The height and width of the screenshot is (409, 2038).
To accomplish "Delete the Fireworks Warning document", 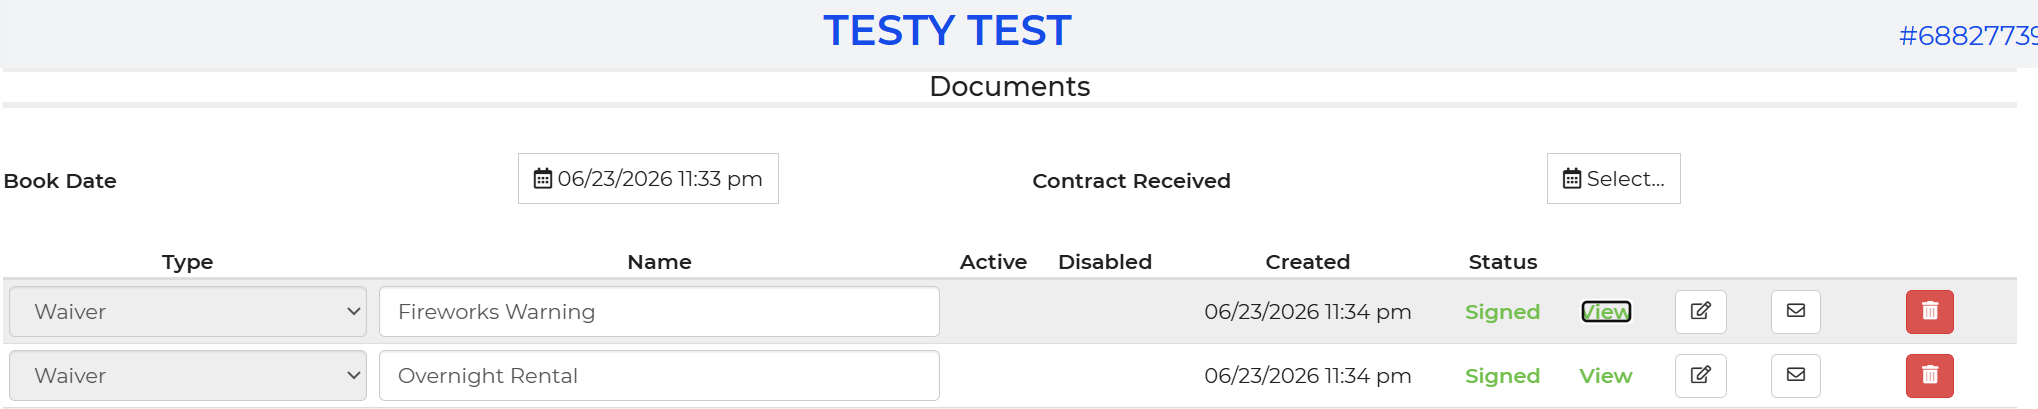I will click(1930, 312).
